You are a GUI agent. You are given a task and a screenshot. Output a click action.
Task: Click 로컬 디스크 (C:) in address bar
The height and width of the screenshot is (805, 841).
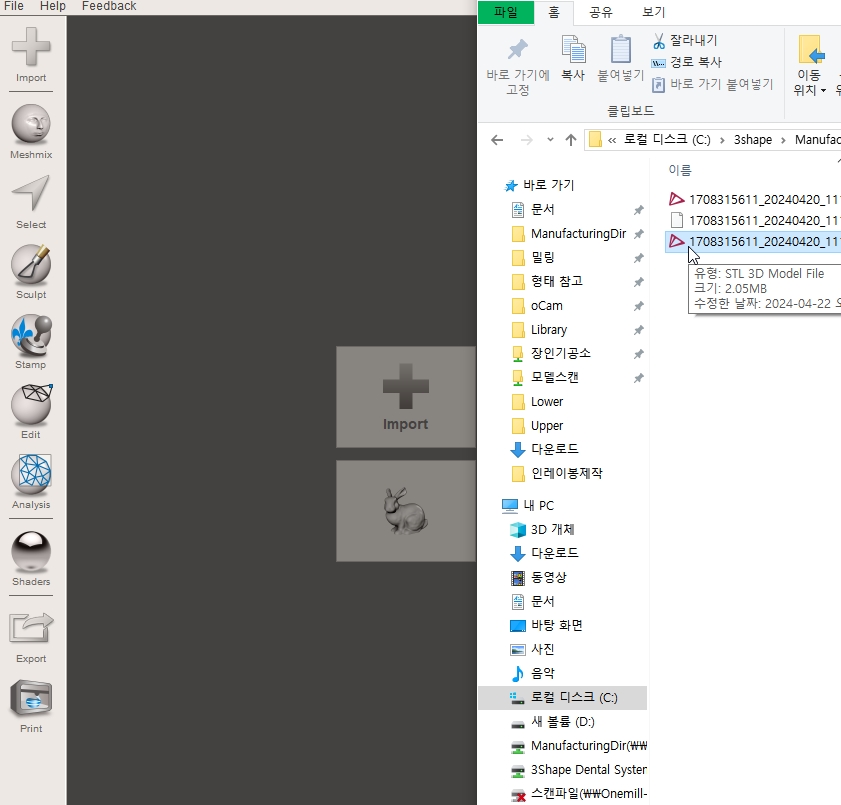pos(667,140)
